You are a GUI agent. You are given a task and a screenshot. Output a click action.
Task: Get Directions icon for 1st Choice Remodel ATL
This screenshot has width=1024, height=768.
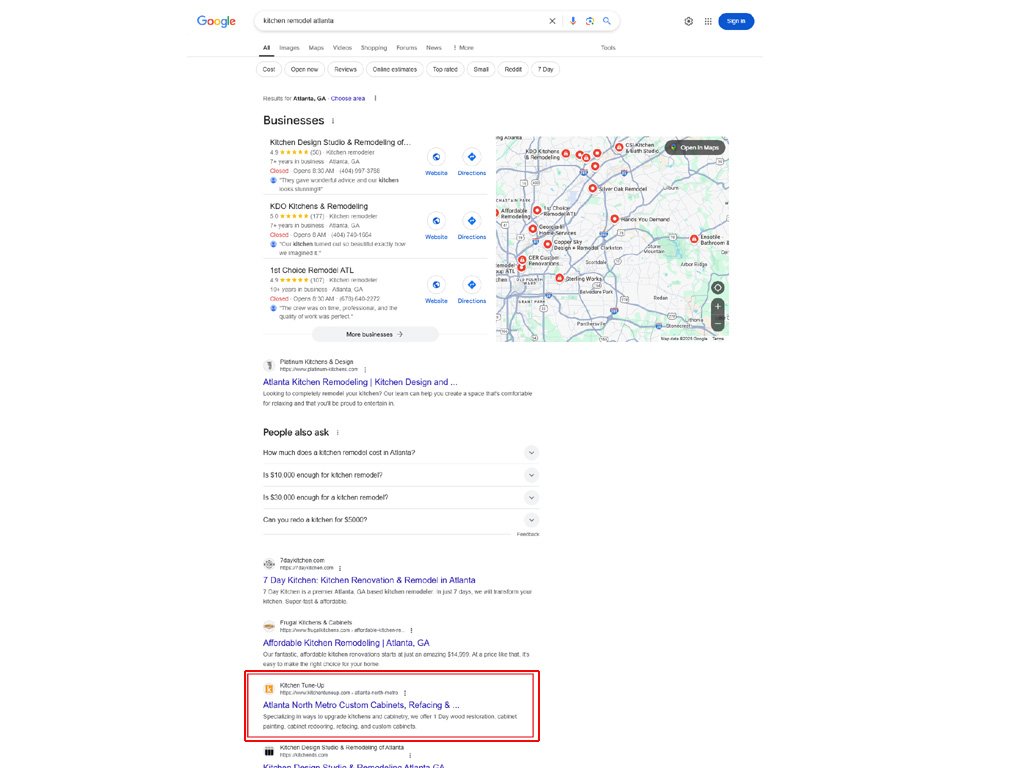pyautogui.click(x=472, y=285)
